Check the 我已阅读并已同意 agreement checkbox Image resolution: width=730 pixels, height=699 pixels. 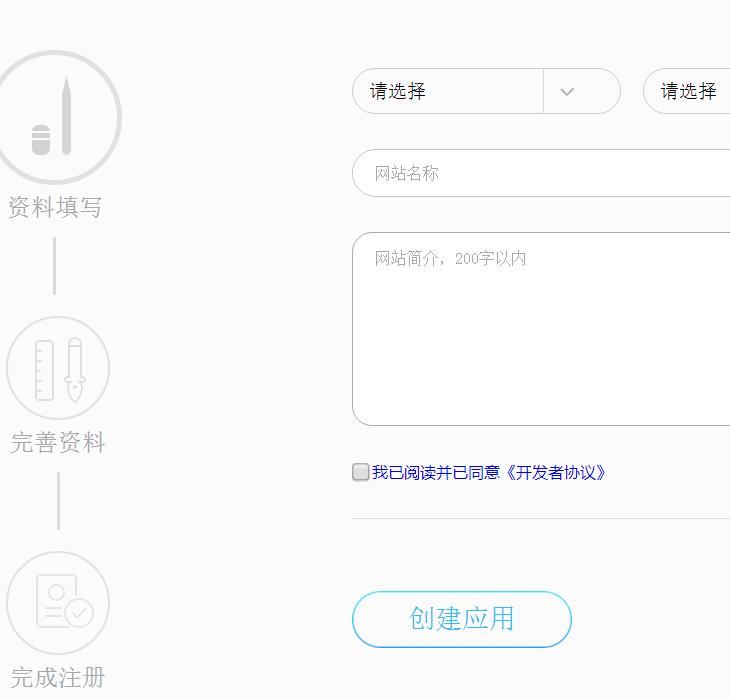(x=360, y=472)
